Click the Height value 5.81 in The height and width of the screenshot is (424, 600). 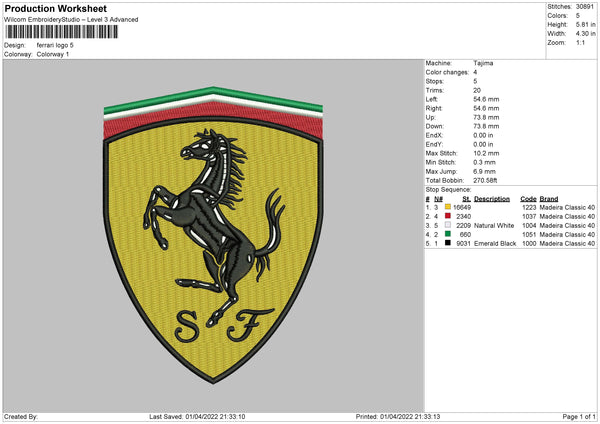click(x=585, y=24)
